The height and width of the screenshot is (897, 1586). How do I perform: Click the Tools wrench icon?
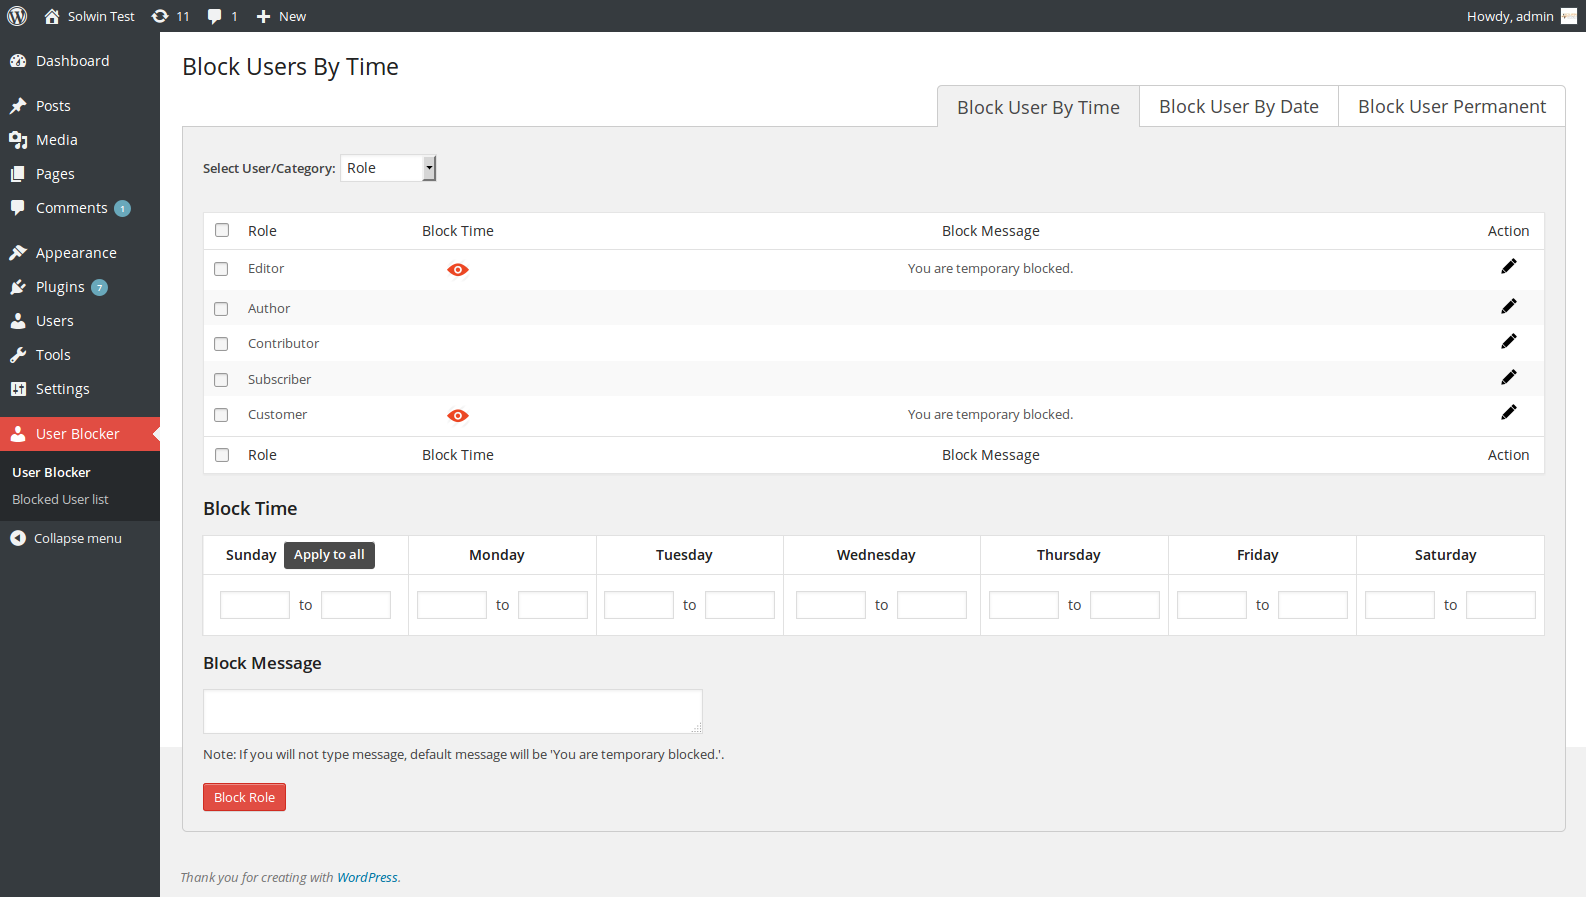pos(18,355)
